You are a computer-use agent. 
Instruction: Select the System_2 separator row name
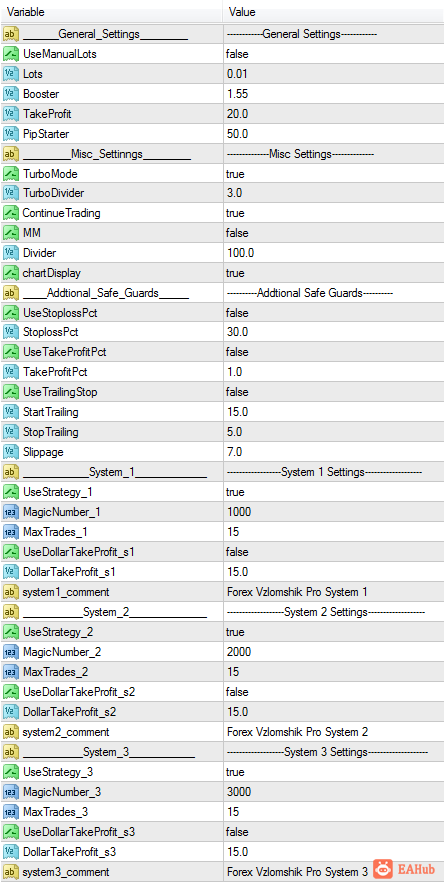tap(115, 612)
